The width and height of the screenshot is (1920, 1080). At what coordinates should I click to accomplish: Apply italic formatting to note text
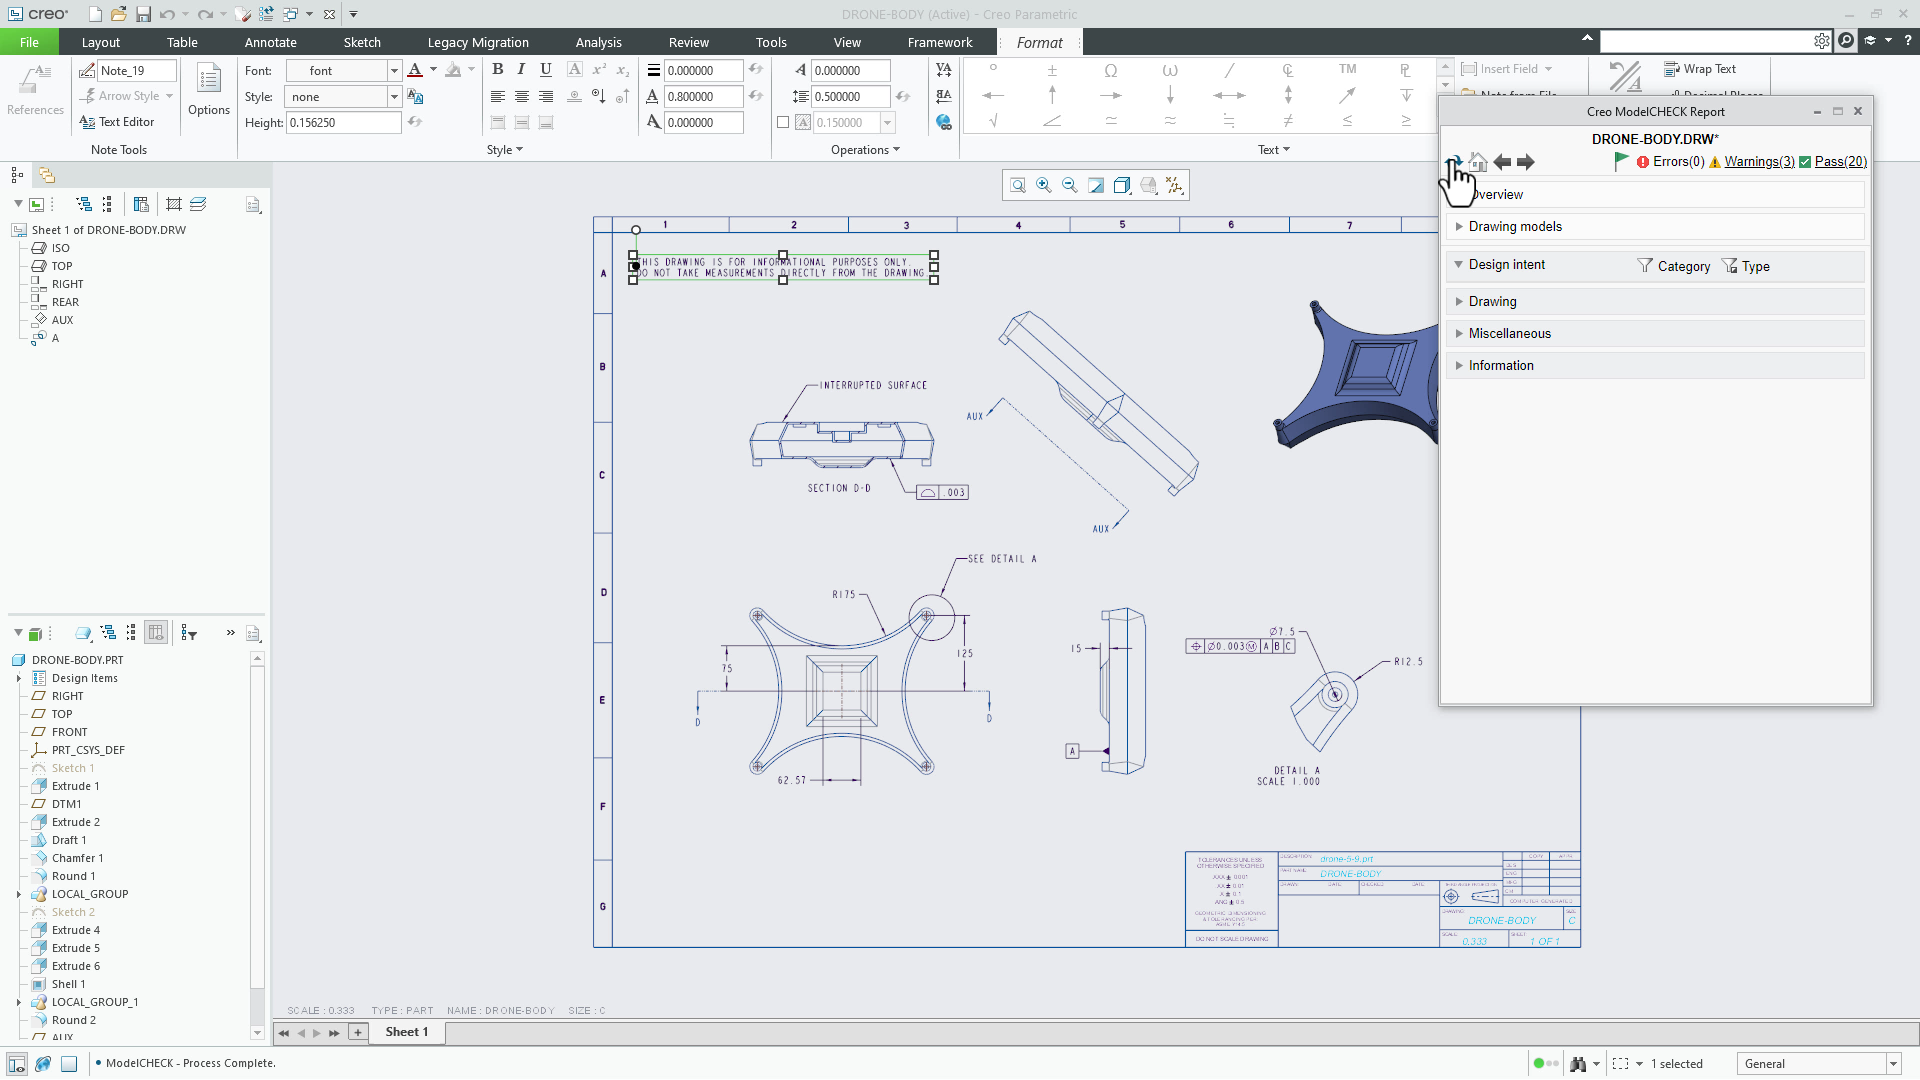click(521, 69)
